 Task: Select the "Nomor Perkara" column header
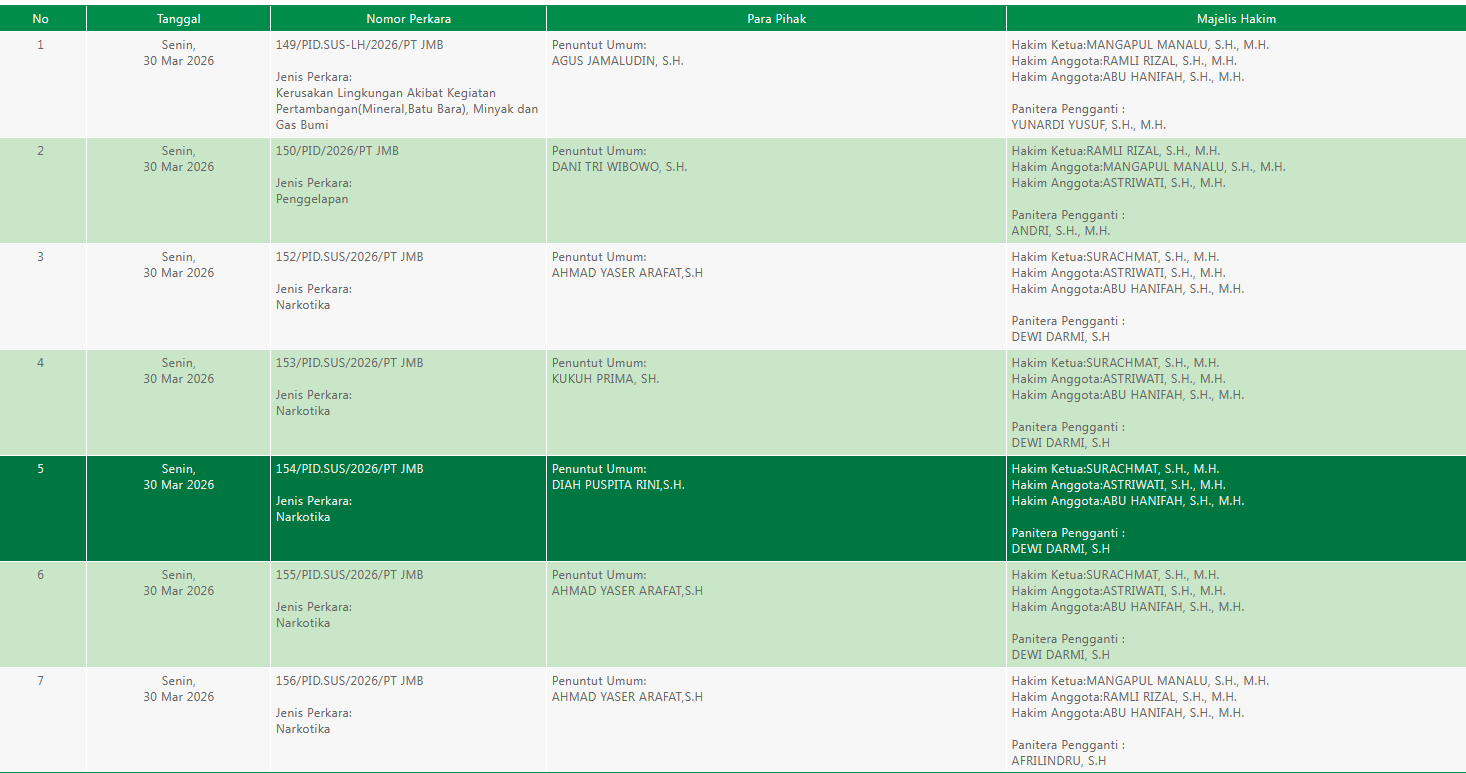pos(408,19)
